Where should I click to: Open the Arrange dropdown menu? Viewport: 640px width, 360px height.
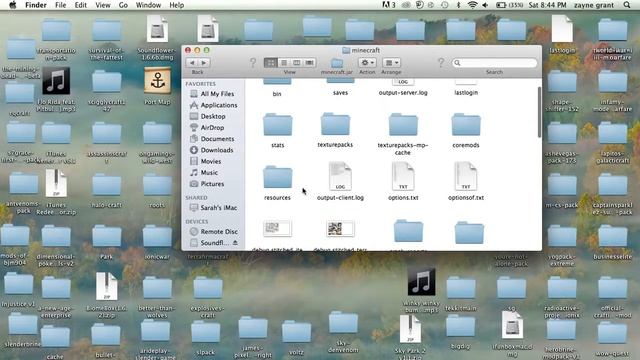point(391,62)
